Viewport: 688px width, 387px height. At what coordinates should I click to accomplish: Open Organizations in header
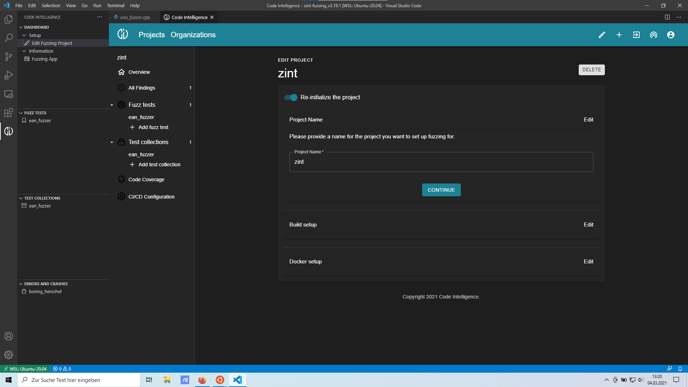point(193,35)
